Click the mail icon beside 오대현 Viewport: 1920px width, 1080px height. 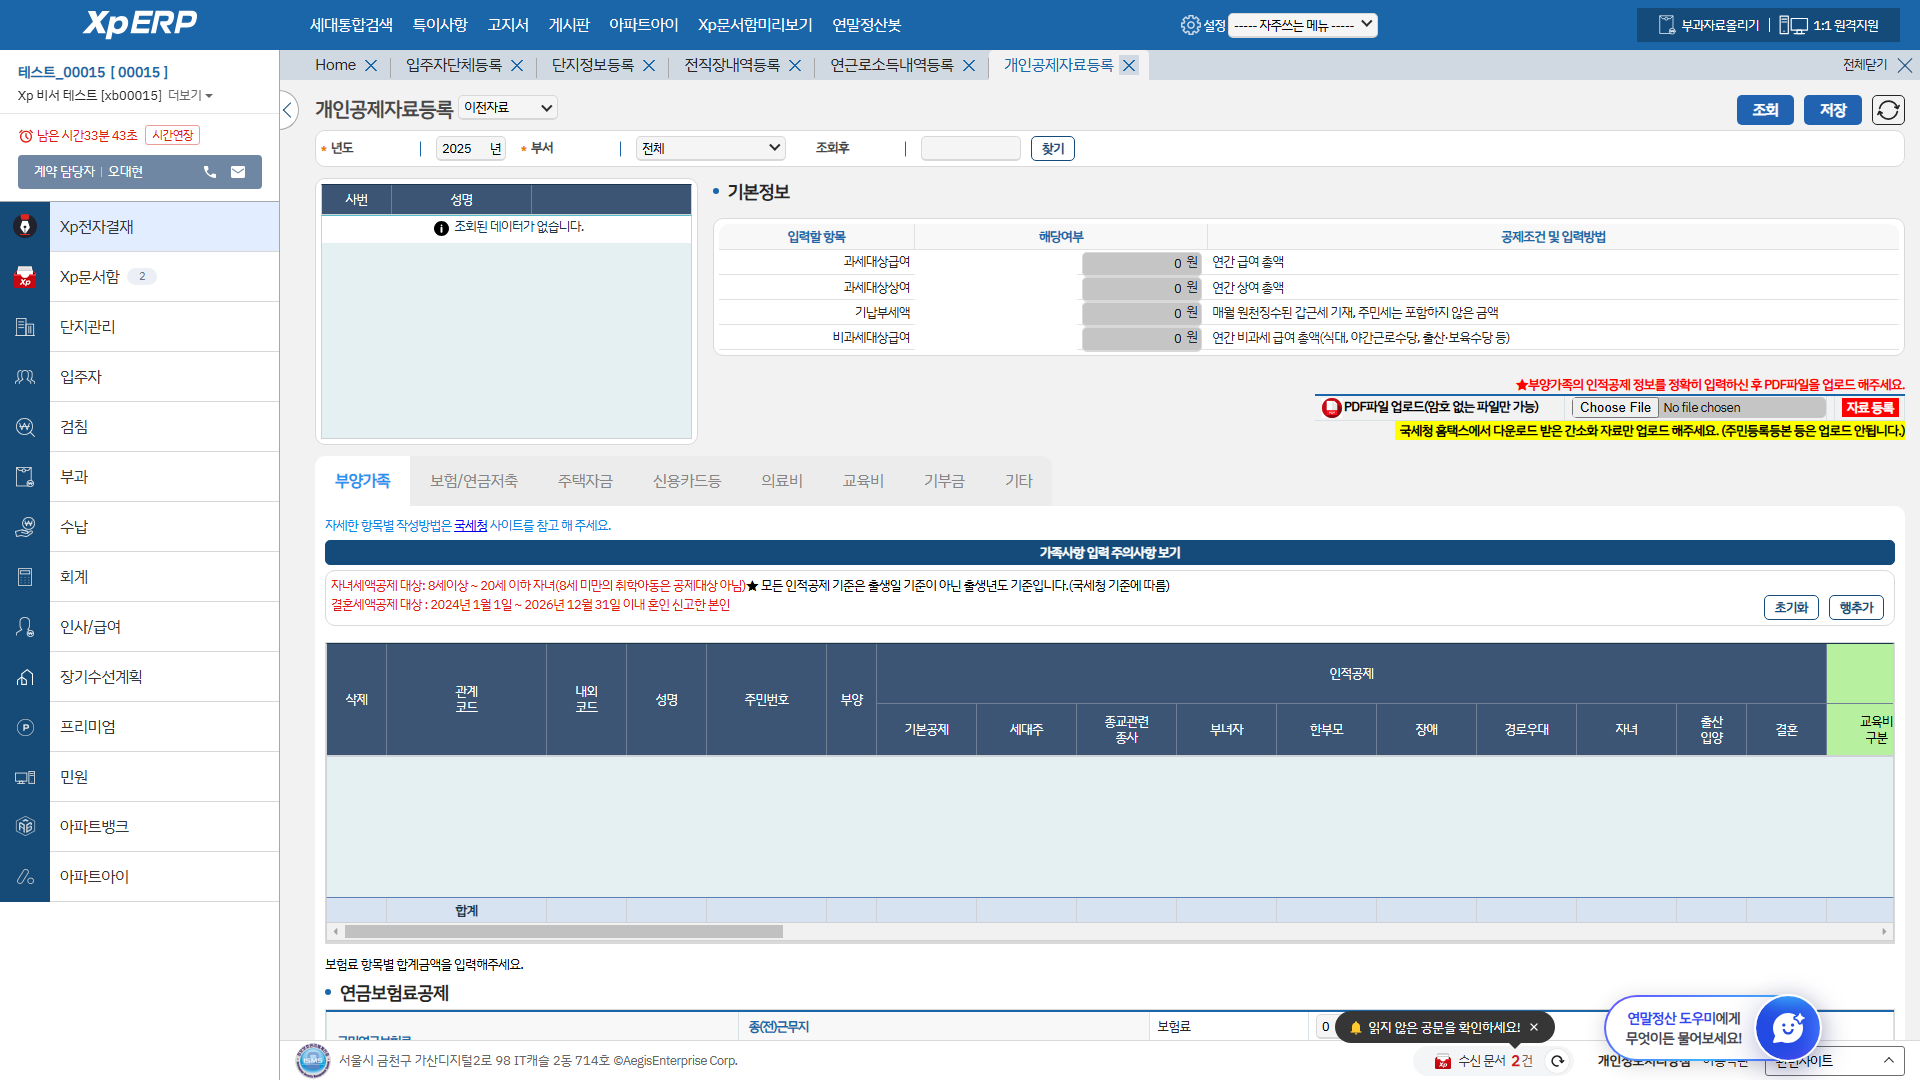(x=238, y=172)
